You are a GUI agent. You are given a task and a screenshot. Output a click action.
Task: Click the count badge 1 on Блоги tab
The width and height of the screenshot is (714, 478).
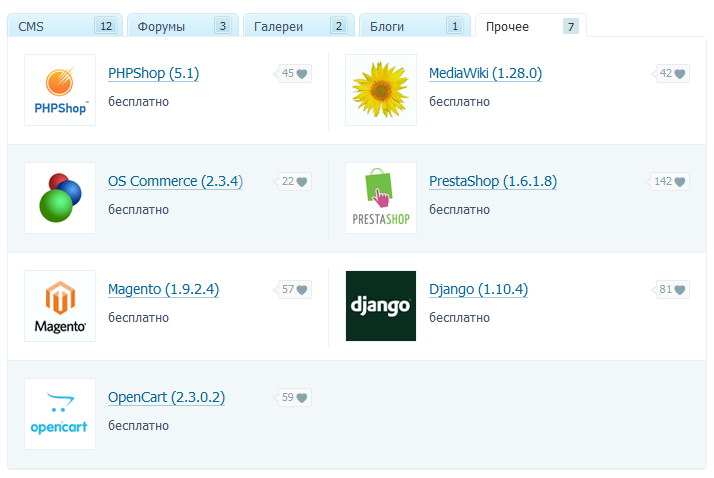pos(455,26)
